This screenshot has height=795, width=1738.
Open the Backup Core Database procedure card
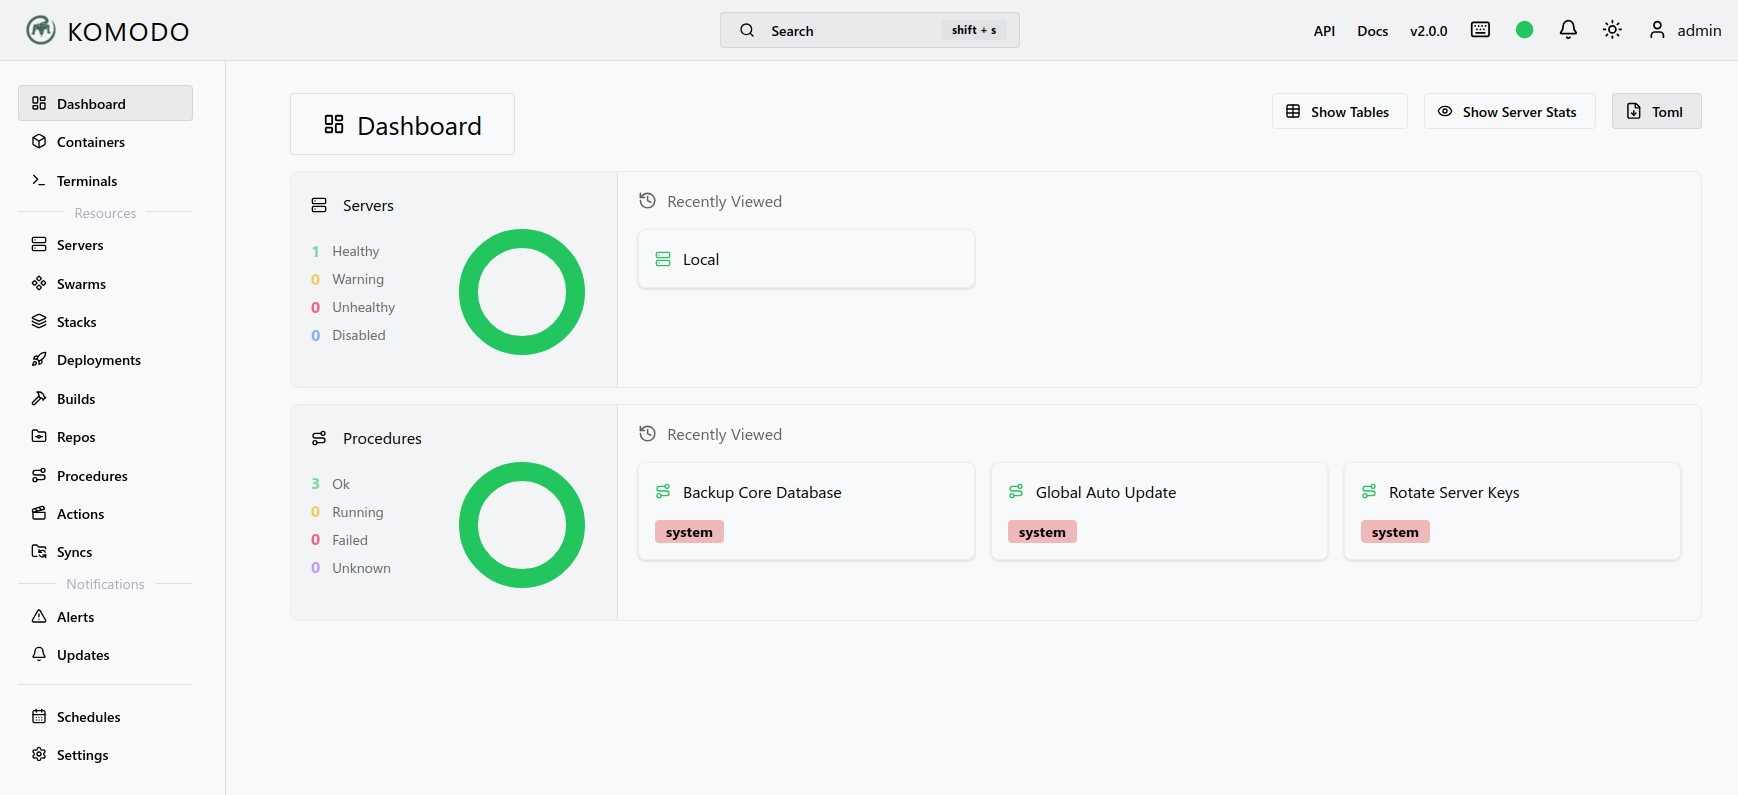pyautogui.click(x=806, y=510)
